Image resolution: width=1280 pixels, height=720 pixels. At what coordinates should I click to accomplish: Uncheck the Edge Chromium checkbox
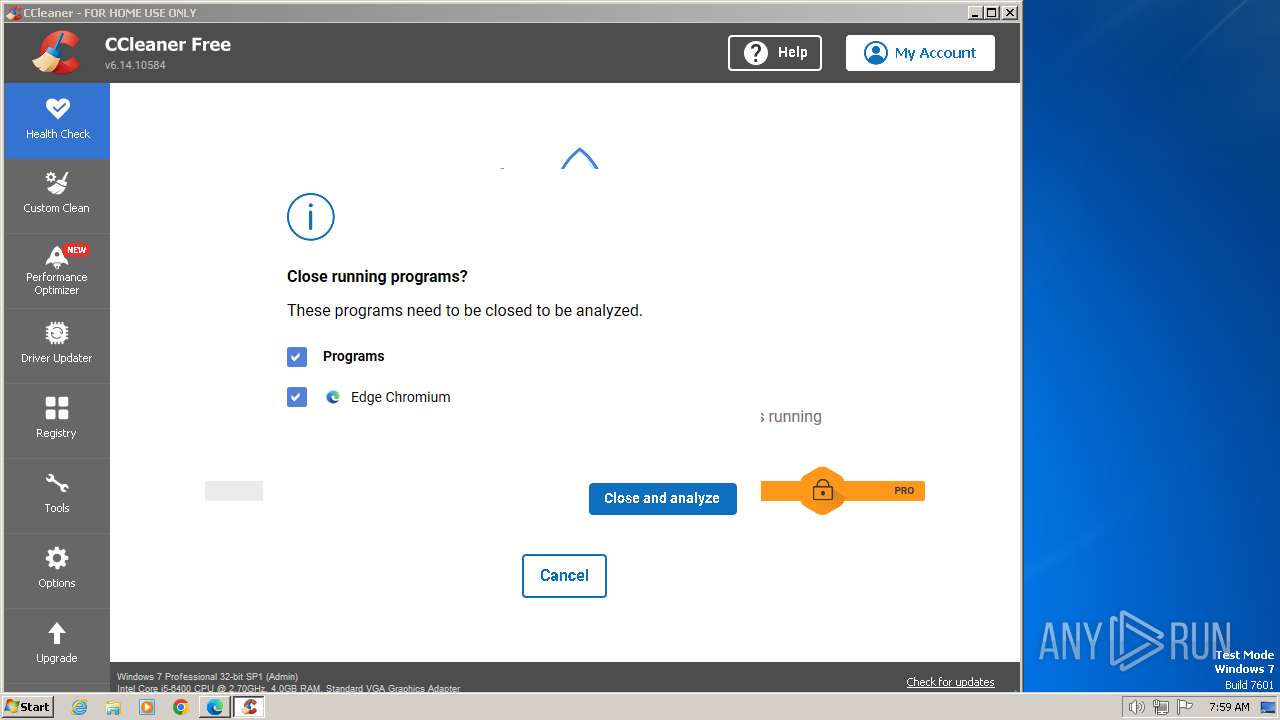(297, 397)
